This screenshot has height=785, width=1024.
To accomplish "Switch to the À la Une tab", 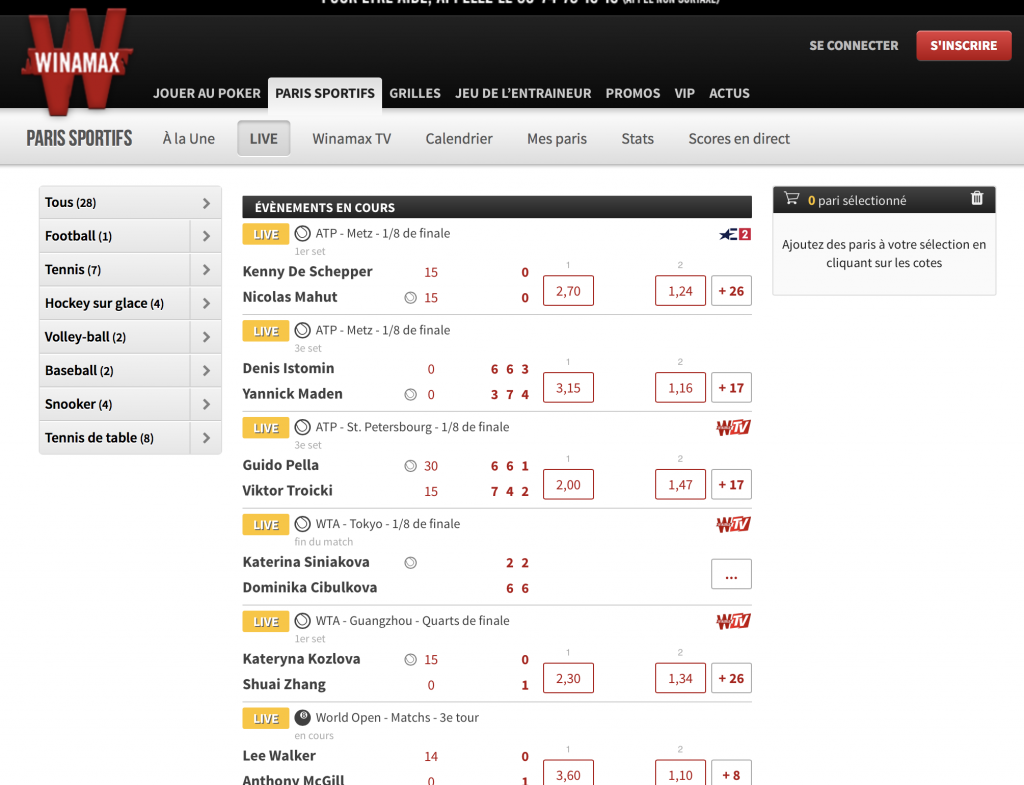I will pyautogui.click(x=189, y=138).
